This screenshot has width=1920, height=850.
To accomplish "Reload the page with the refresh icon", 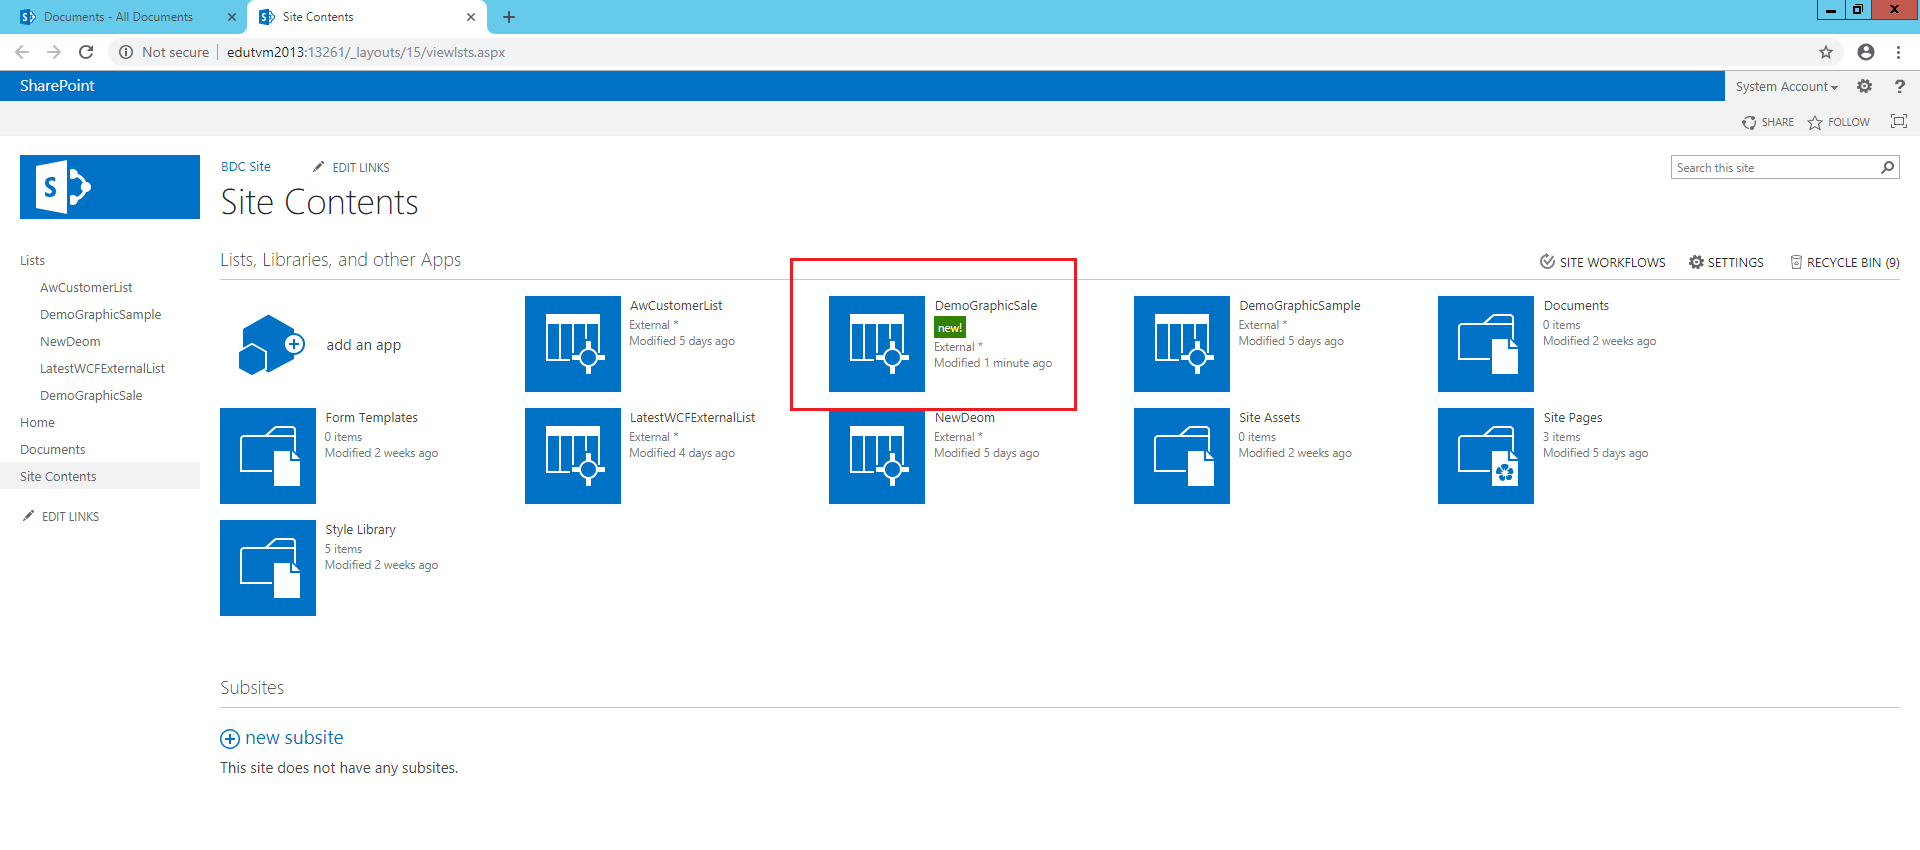I will [86, 52].
